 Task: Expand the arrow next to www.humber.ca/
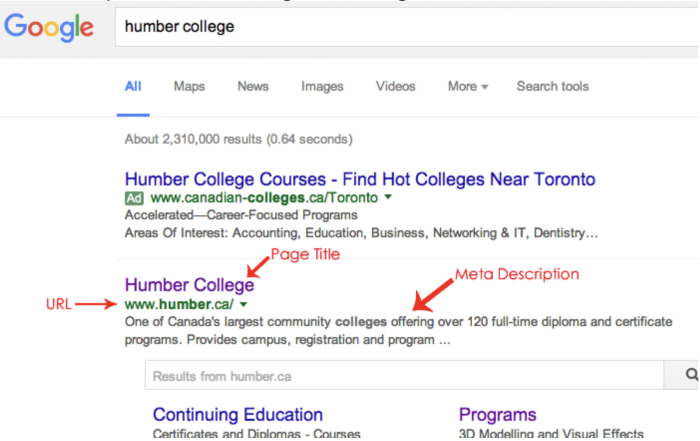point(243,305)
